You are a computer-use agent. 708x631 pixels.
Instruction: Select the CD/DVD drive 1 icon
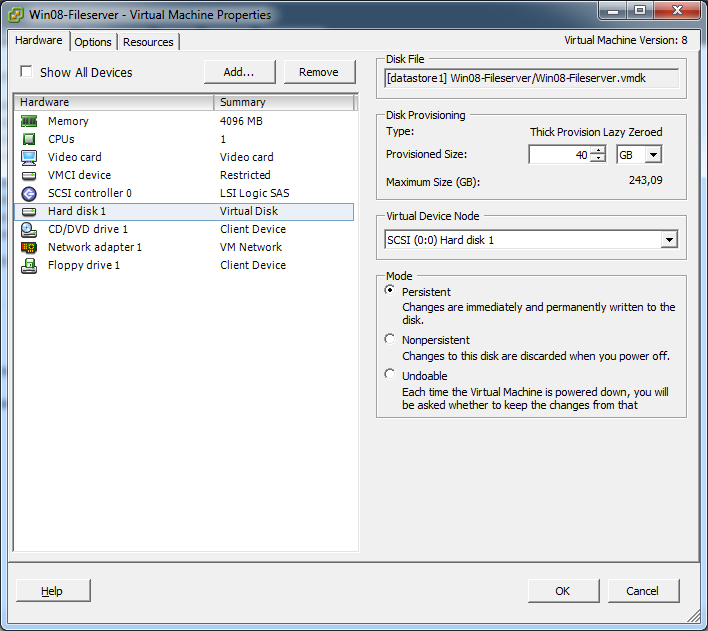click(x=29, y=229)
